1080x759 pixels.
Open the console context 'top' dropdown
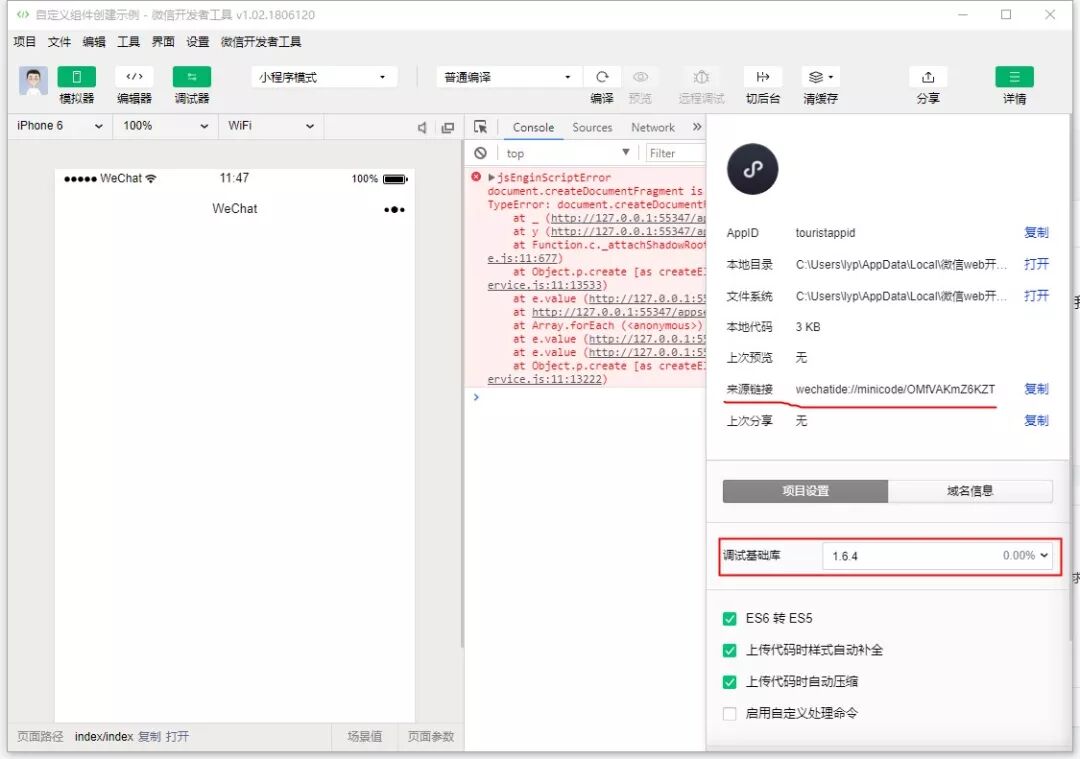point(568,153)
